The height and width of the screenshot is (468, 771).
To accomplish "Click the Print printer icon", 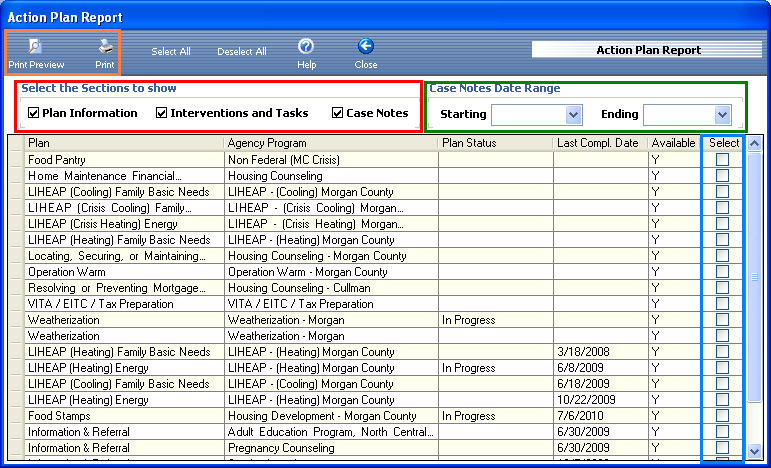I will 105,46.
